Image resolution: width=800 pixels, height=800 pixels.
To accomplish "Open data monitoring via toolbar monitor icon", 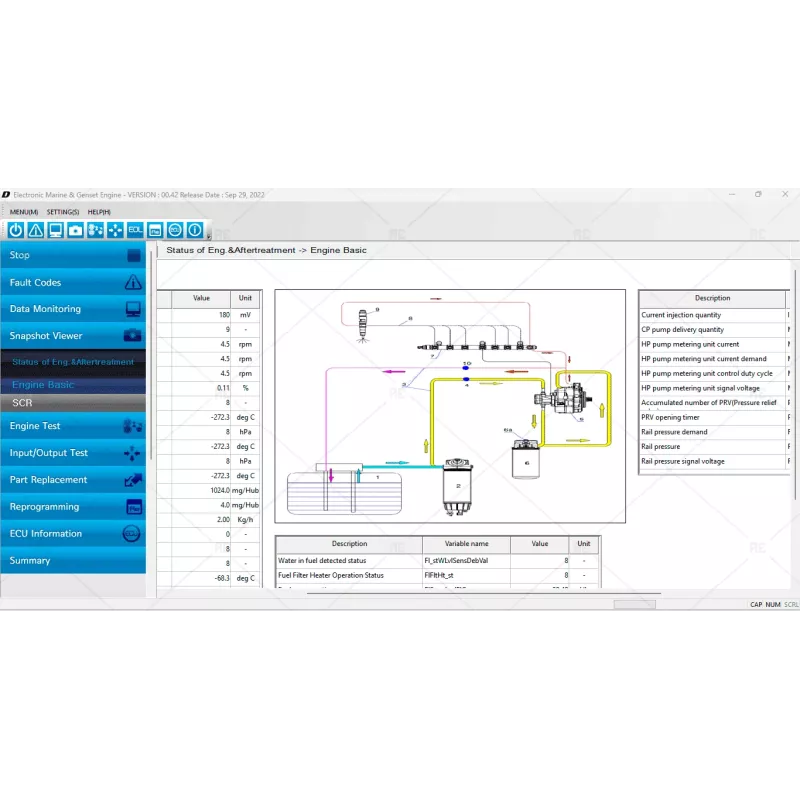I will (x=55, y=230).
